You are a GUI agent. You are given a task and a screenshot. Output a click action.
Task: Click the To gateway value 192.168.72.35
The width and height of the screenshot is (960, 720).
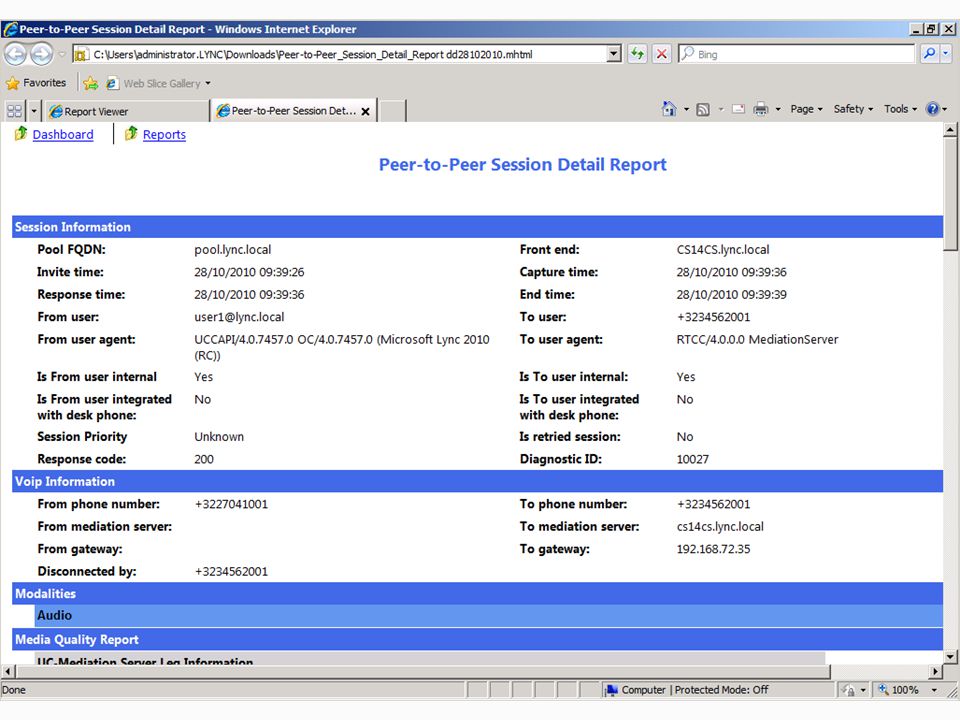pos(713,549)
